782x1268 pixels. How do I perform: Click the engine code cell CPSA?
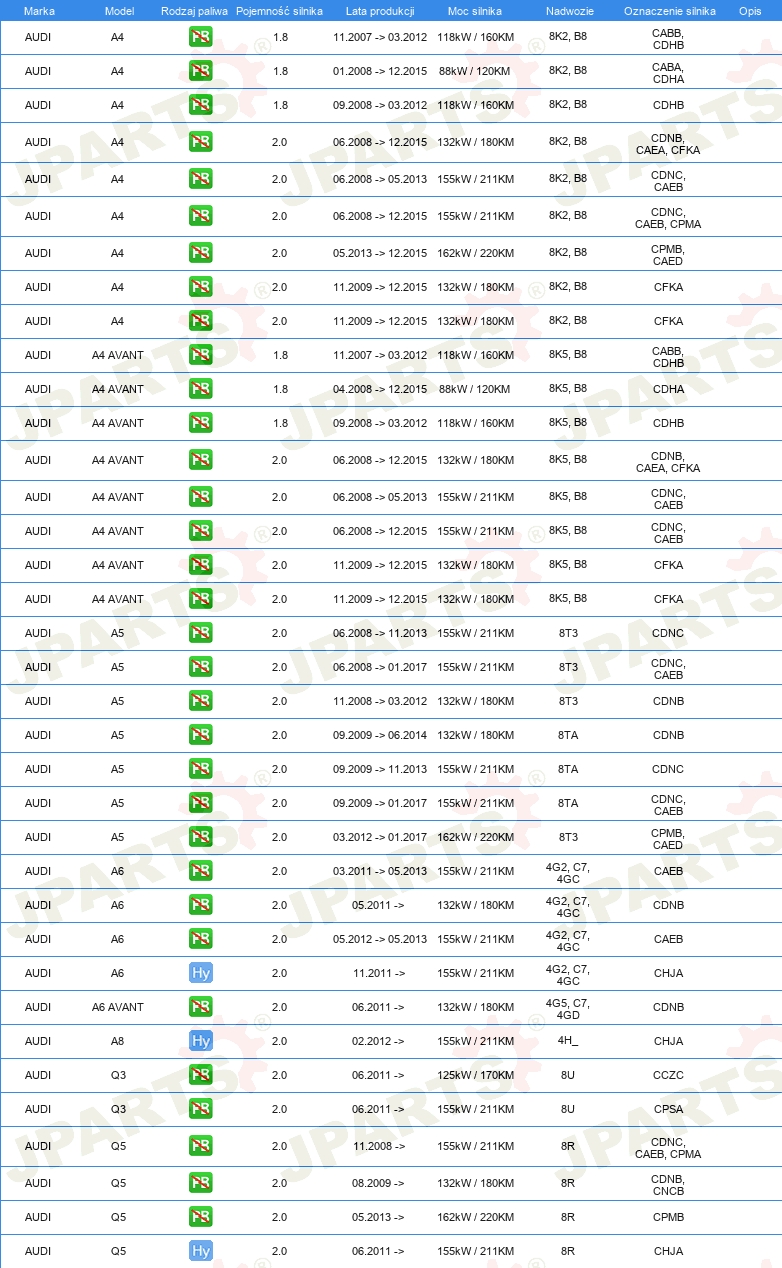(x=668, y=1109)
